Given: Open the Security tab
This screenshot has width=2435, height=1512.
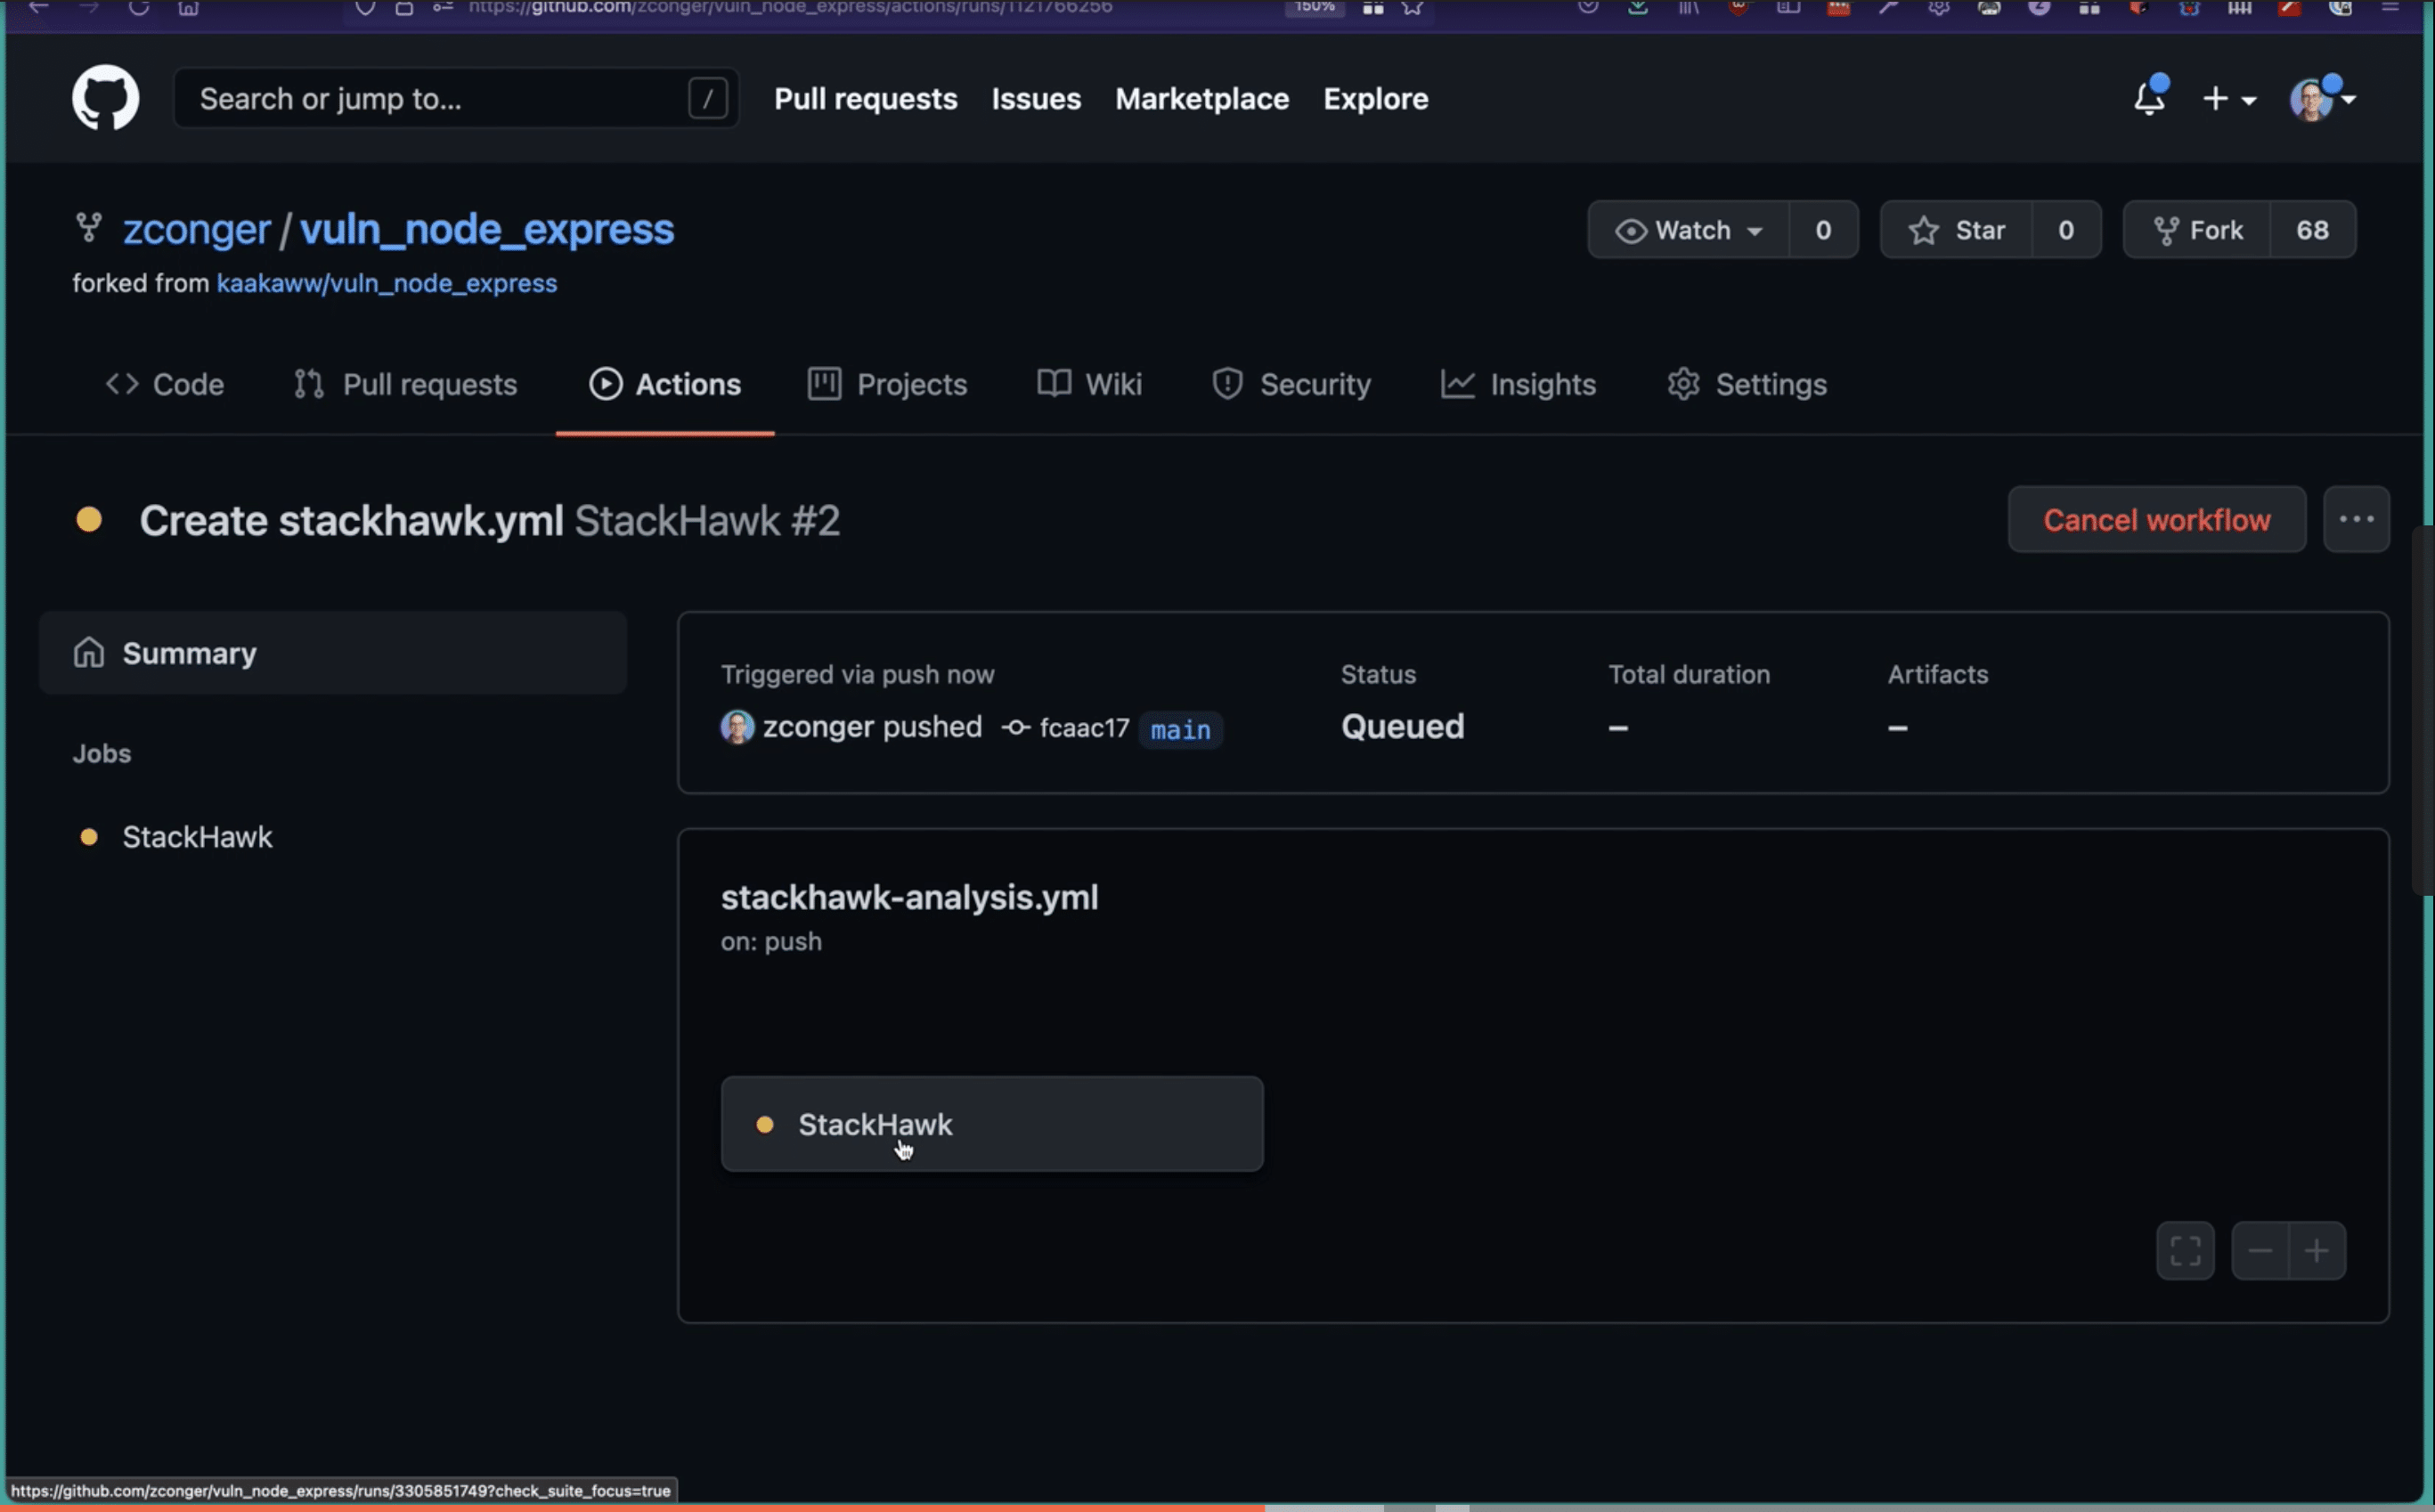Looking at the screenshot, I should point(1291,384).
